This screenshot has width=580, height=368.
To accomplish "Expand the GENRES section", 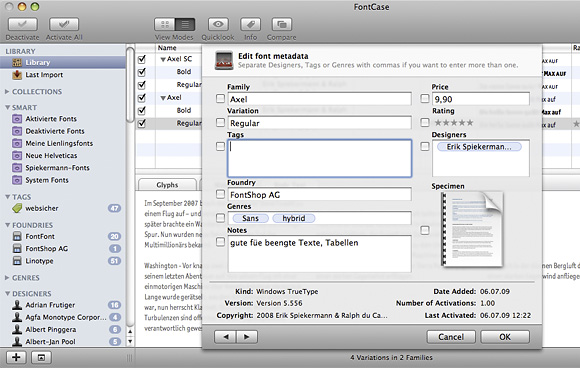I will (x=7, y=277).
